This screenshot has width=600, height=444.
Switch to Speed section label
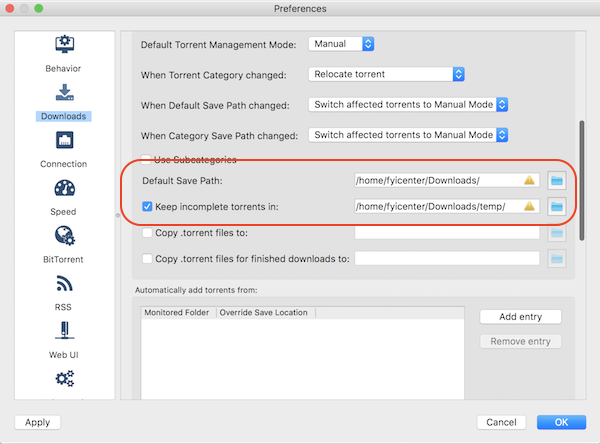tap(63, 212)
